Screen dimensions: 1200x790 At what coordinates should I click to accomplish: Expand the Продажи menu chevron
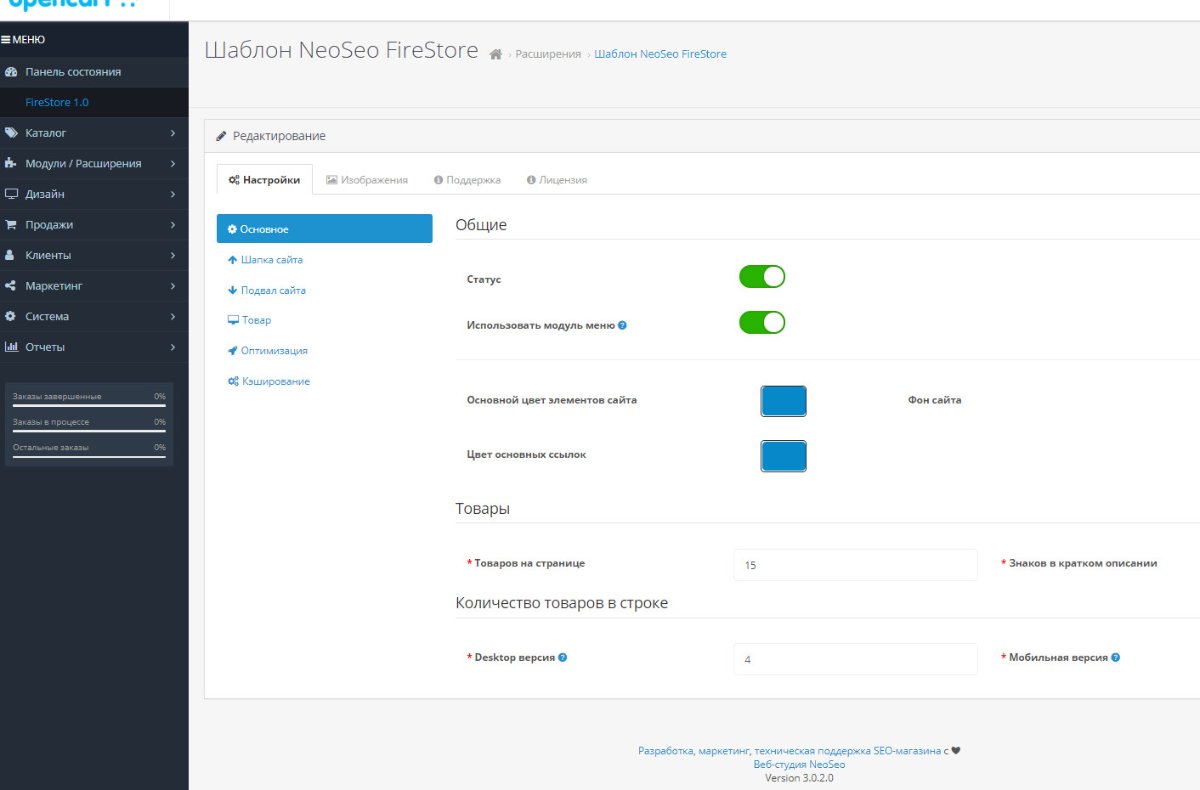172,224
